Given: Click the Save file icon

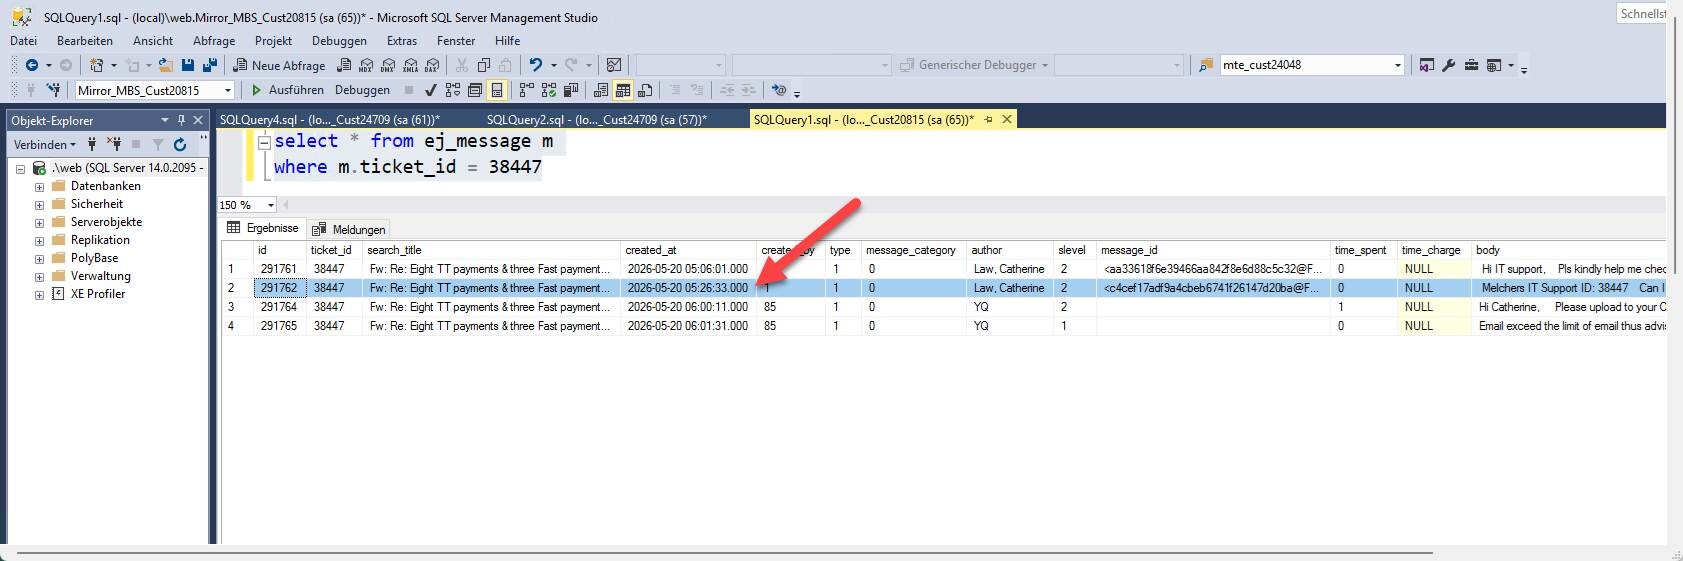Looking at the screenshot, I should click(x=188, y=65).
